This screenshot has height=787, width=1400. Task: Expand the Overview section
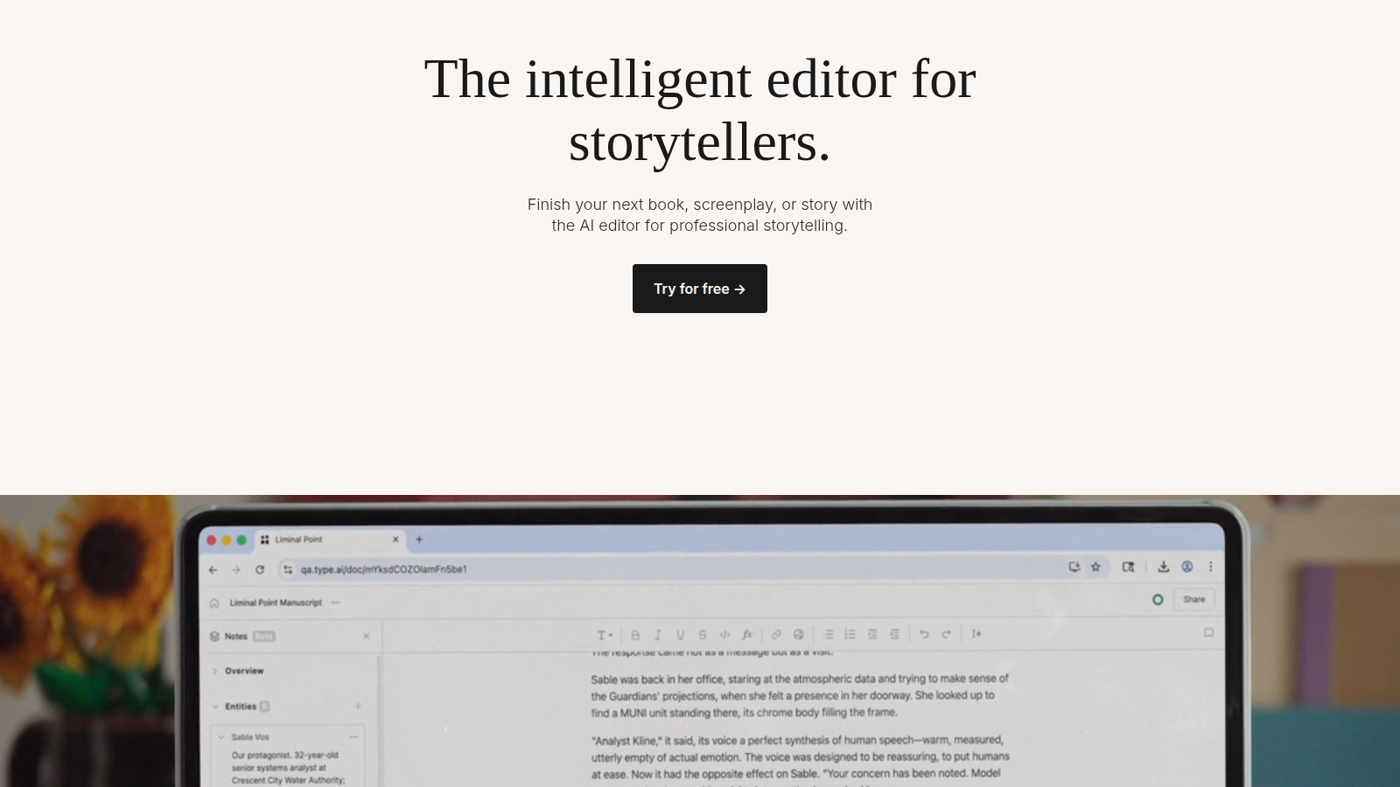click(214, 671)
